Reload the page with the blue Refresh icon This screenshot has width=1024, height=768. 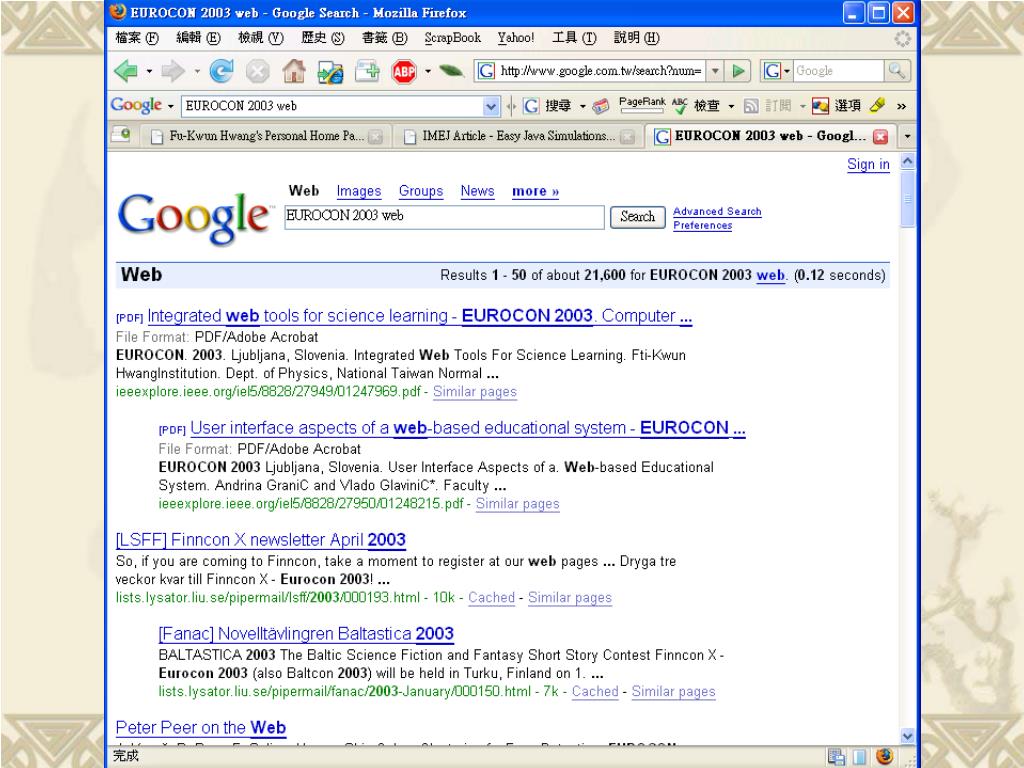[x=221, y=71]
